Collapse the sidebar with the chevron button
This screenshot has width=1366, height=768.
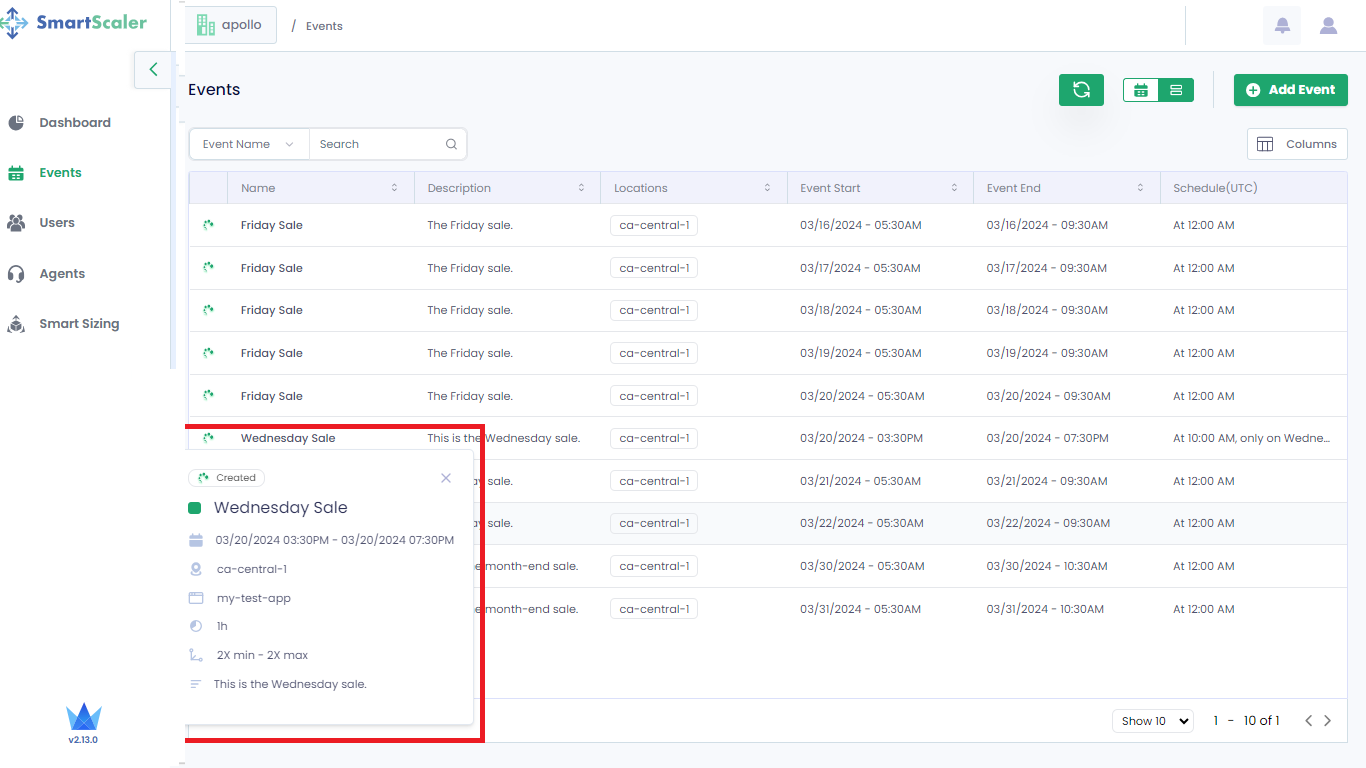pyautogui.click(x=153, y=69)
